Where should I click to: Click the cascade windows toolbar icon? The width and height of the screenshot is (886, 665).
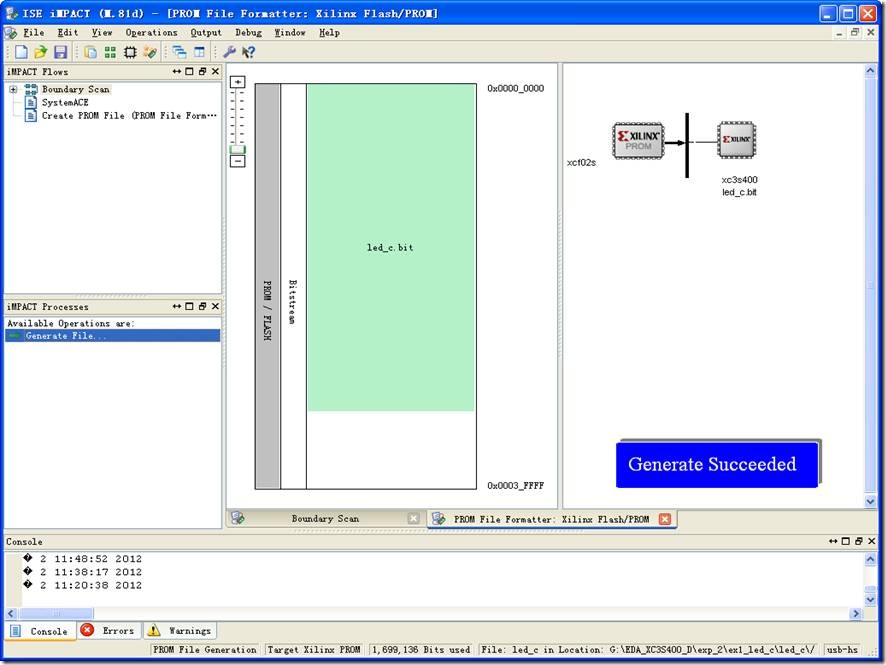[179, 52]
